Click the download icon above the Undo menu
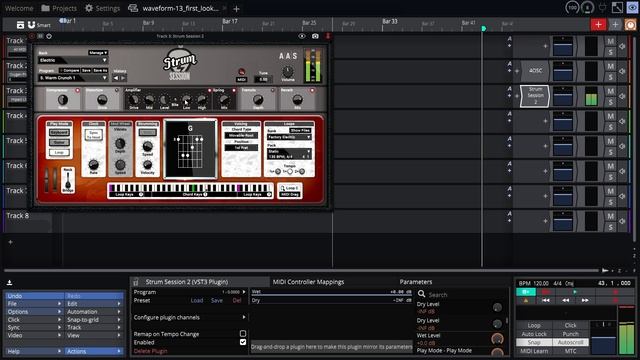640x360 pixels. point(9,282)
